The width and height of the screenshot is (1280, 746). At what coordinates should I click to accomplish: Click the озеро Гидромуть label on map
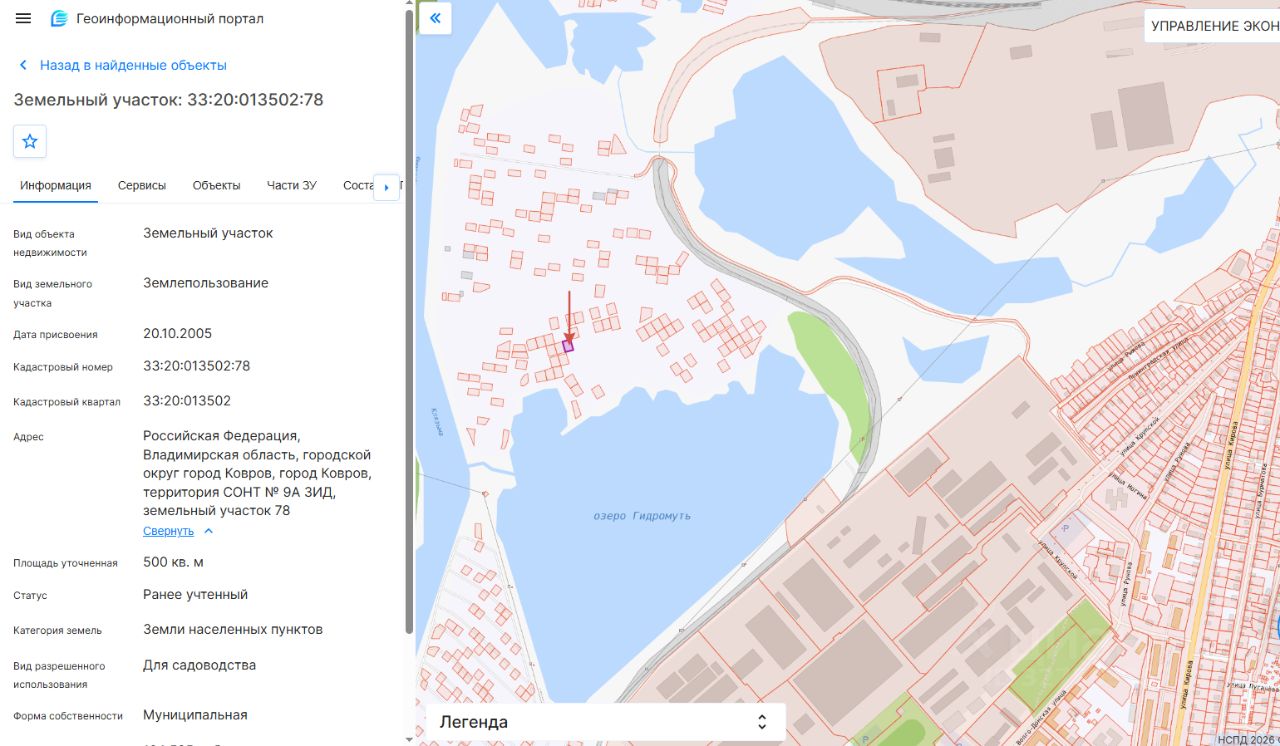pos(642,516)
